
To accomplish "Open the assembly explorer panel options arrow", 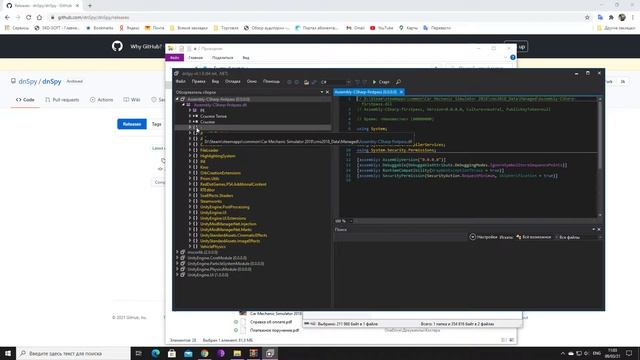I will pyautogui.click(x=322, y=92).
